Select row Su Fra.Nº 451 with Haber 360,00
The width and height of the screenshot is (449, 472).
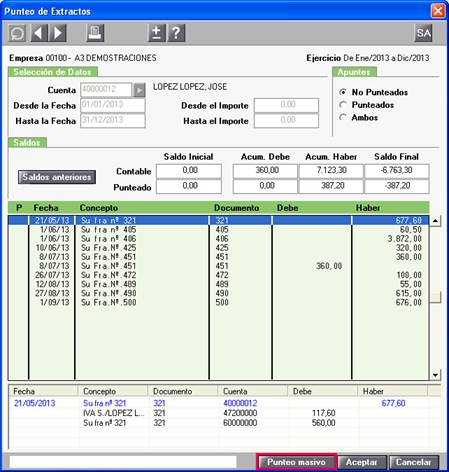(218, 257)
